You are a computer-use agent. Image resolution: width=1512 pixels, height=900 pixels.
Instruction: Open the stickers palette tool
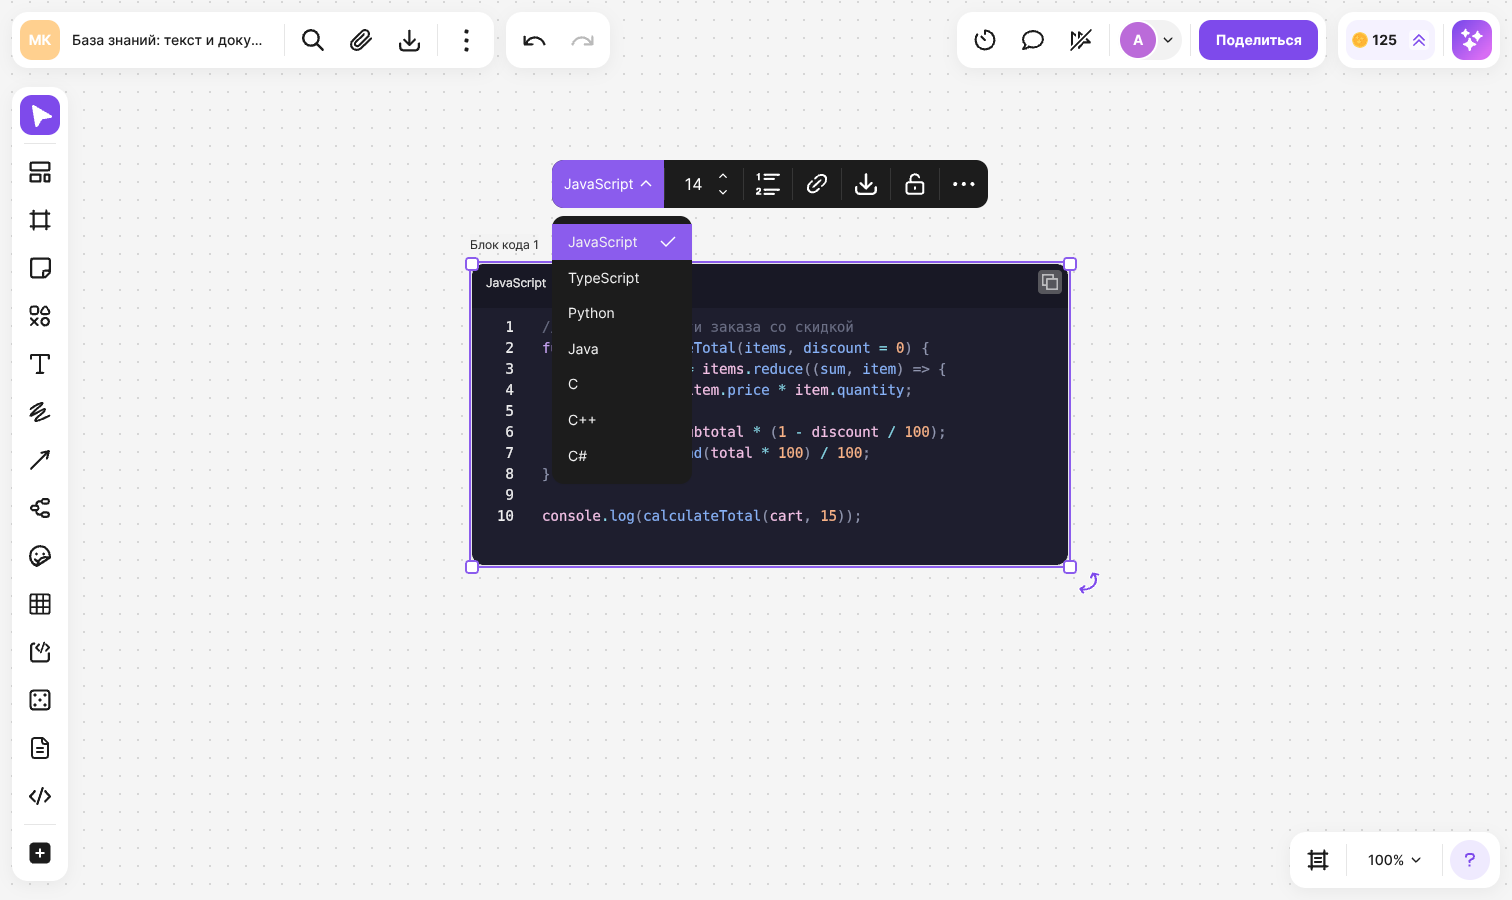40,556
